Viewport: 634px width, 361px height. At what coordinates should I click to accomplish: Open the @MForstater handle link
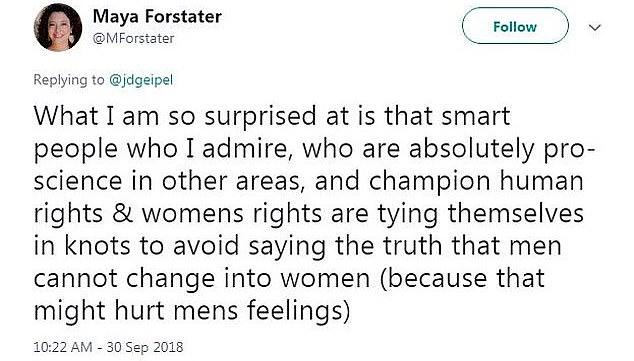tap(133, 38)
